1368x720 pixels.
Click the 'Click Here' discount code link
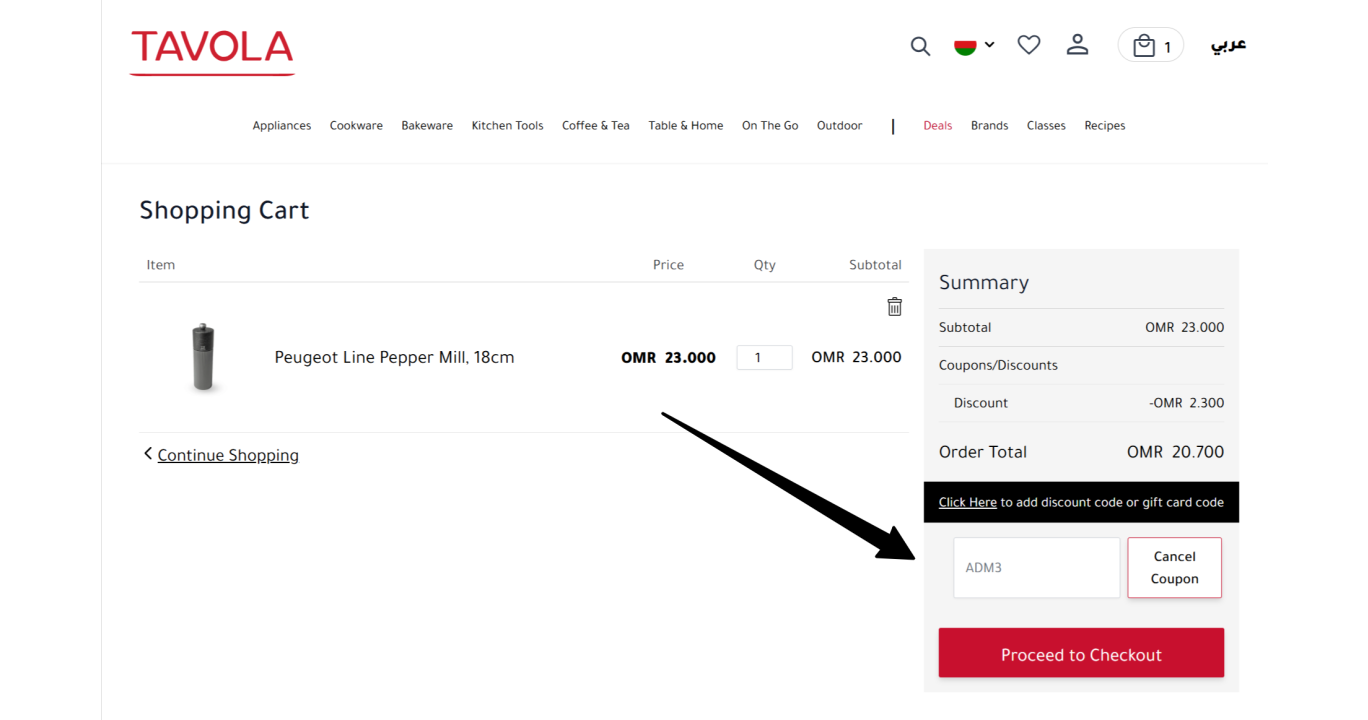click(968, 502)
